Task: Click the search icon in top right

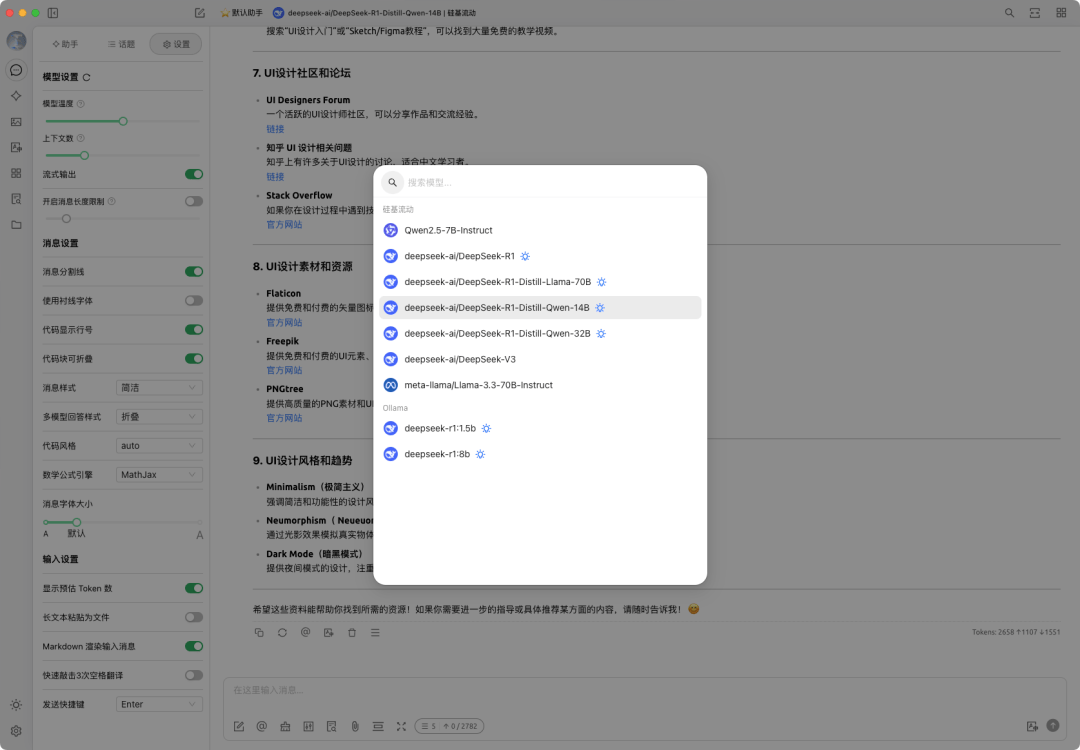Action: point(1009,12)
